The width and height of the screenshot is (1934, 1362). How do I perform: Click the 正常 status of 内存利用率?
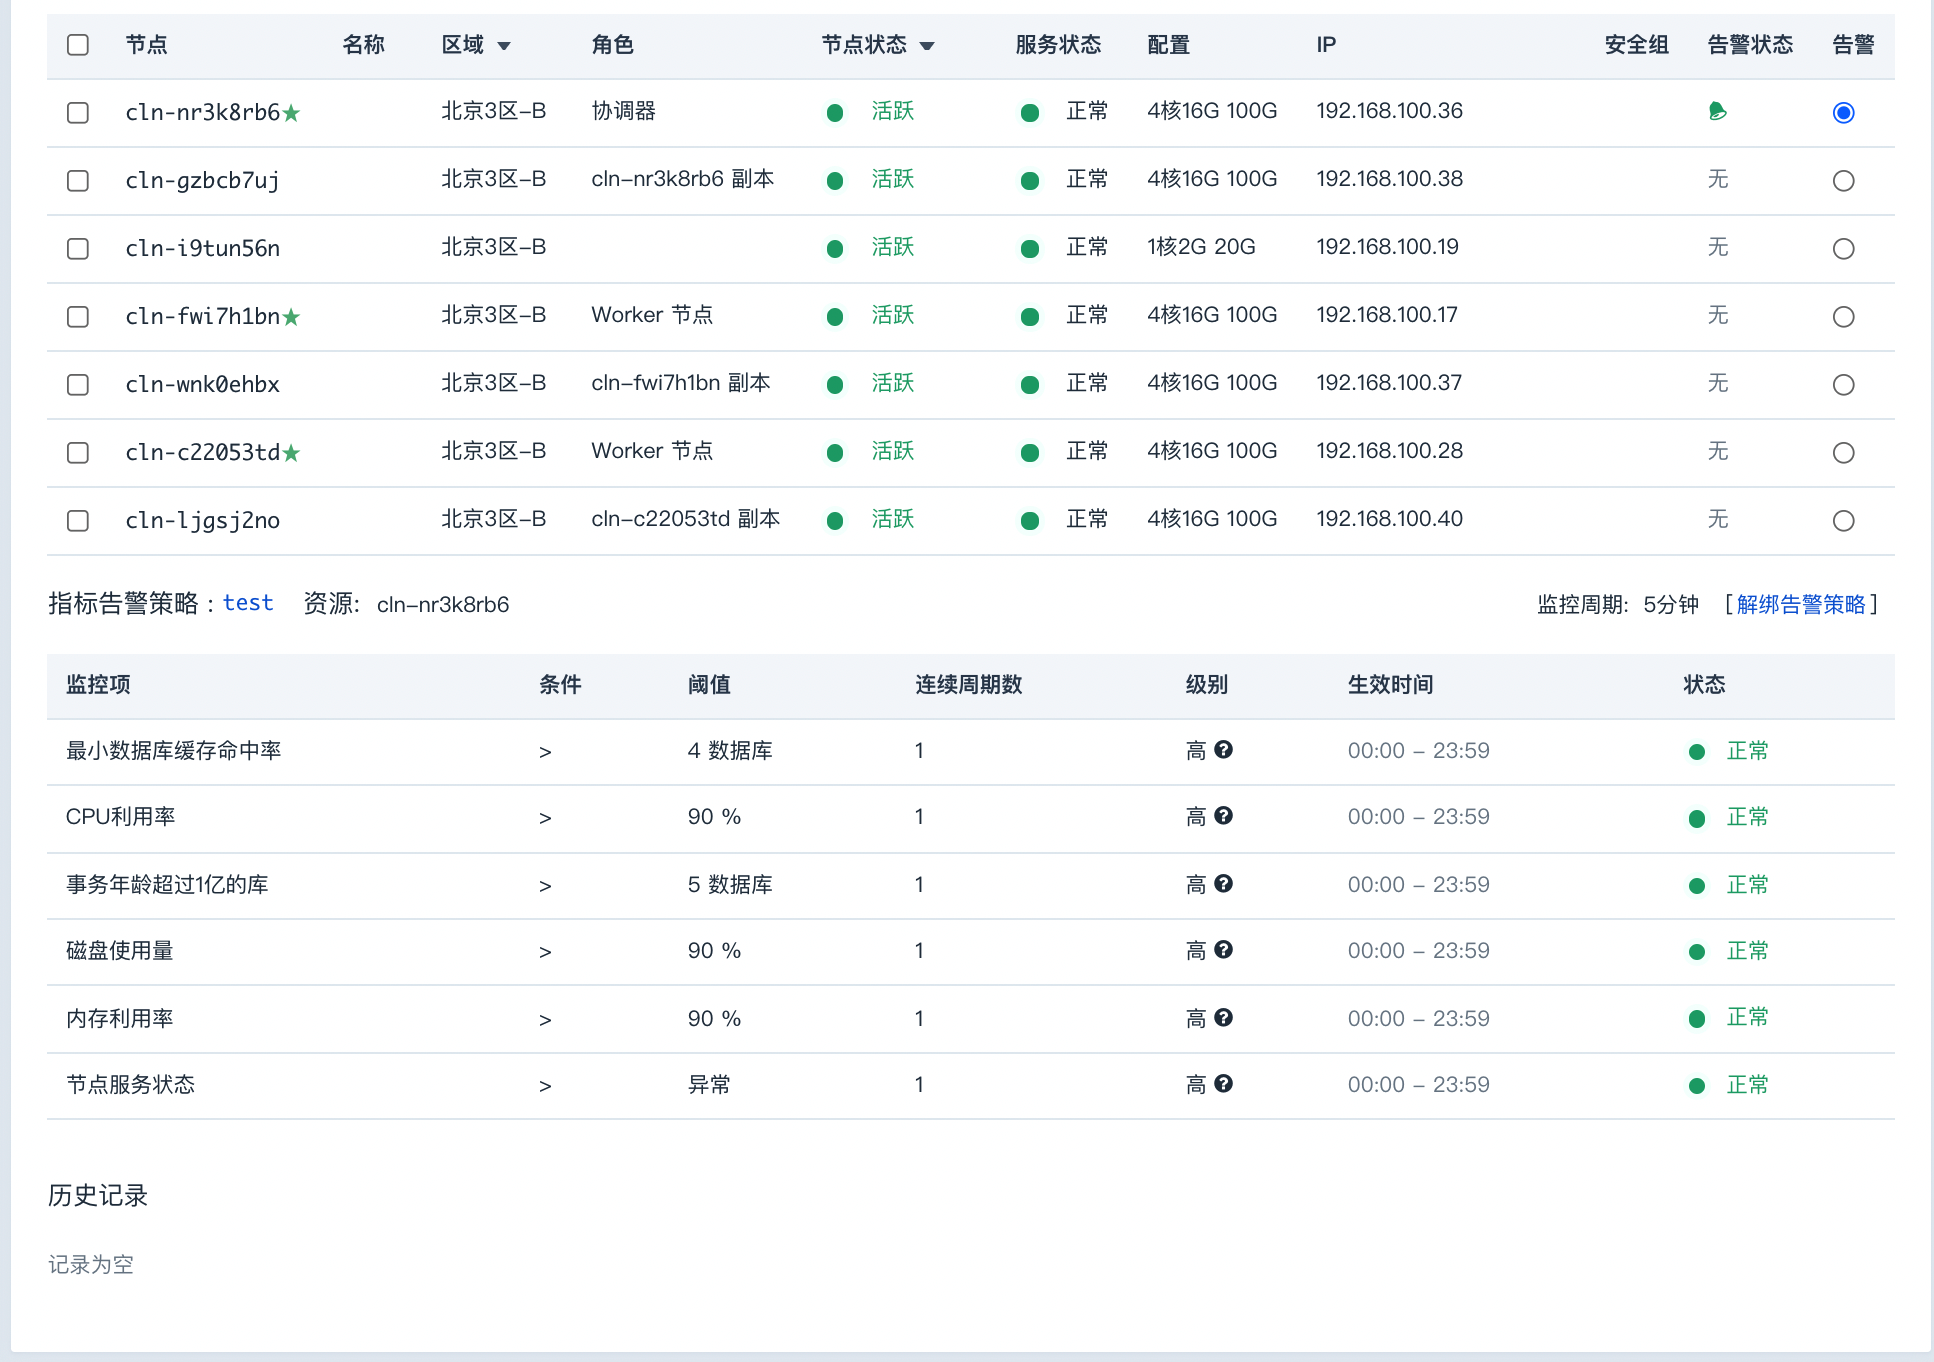tap(1747, 1017)
